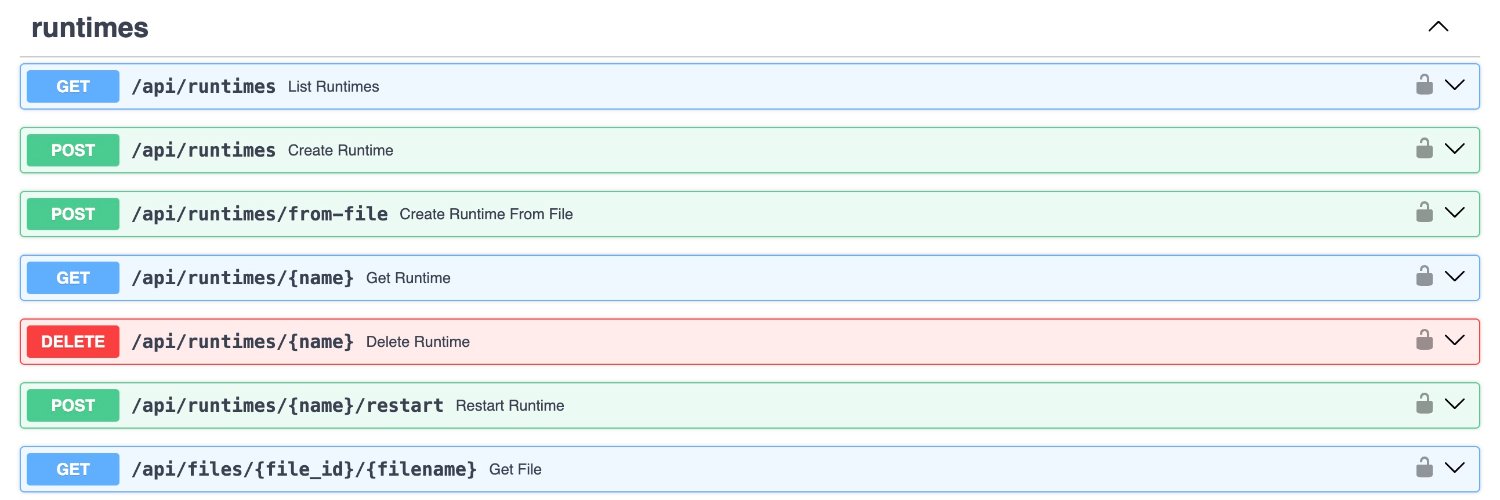Click the /api/runtimes path on List Runtimes row

[204, 86]
